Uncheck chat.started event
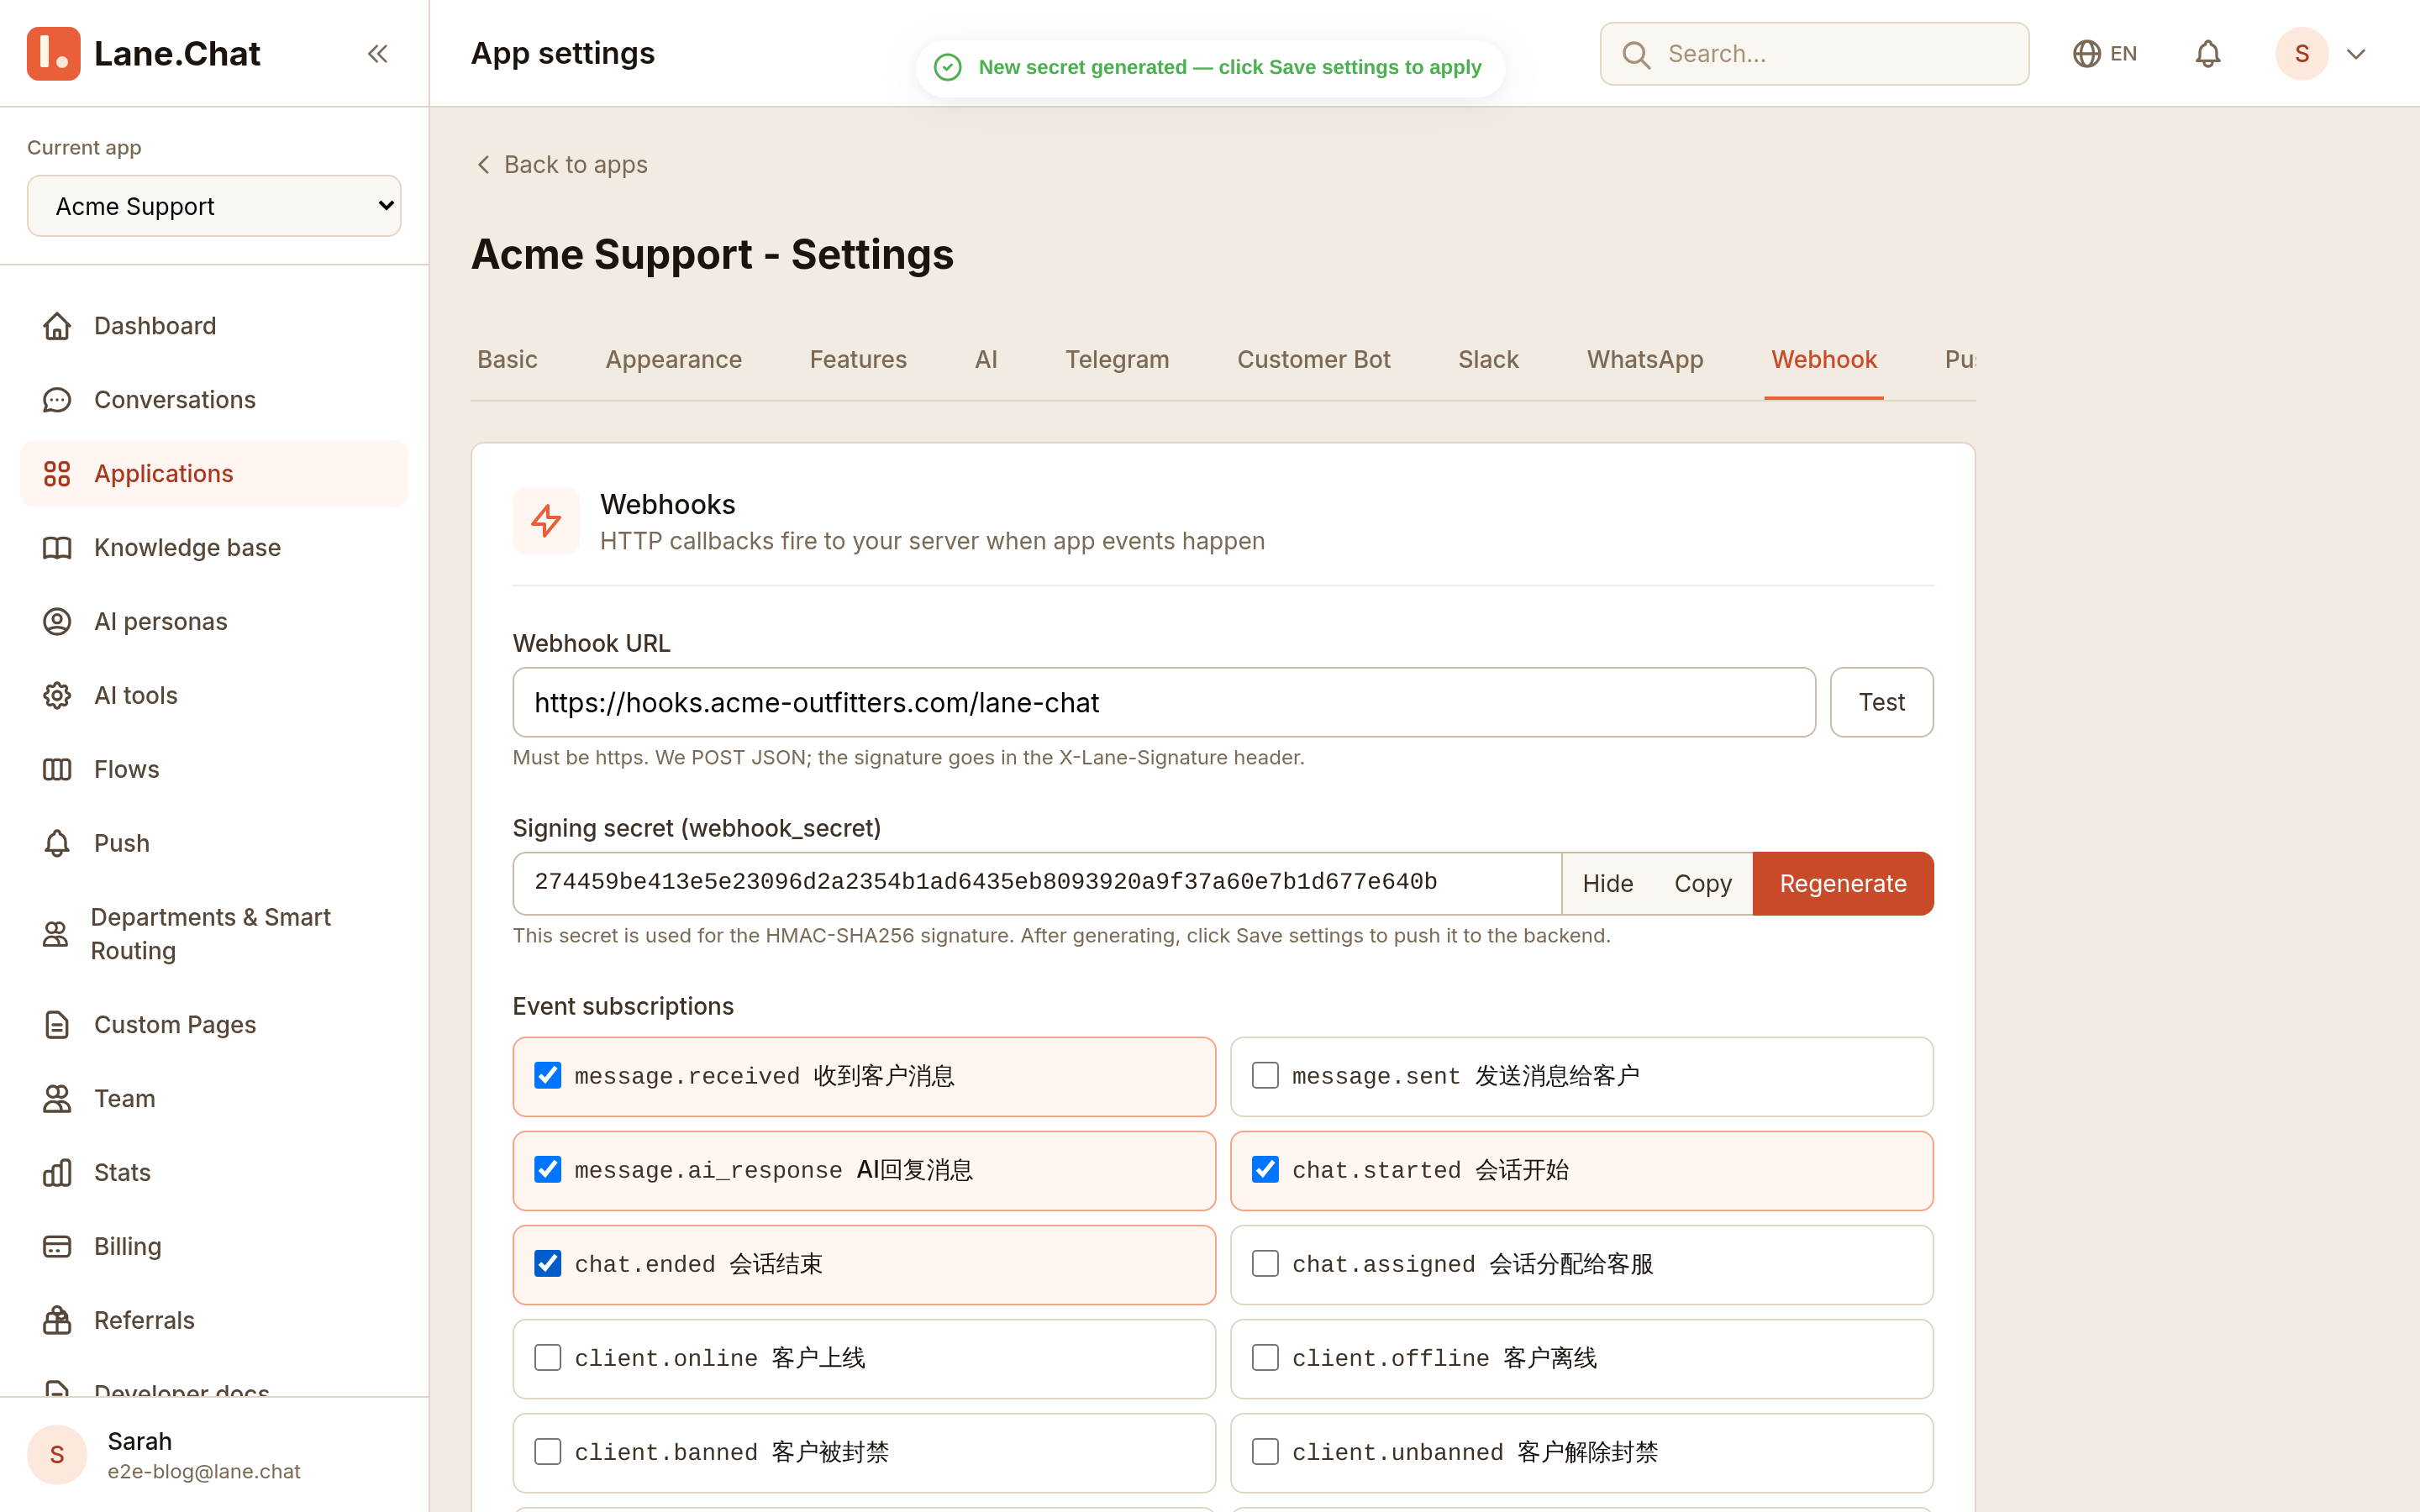Viewport: 2420px width, 1512px height. point(1265,1170)
